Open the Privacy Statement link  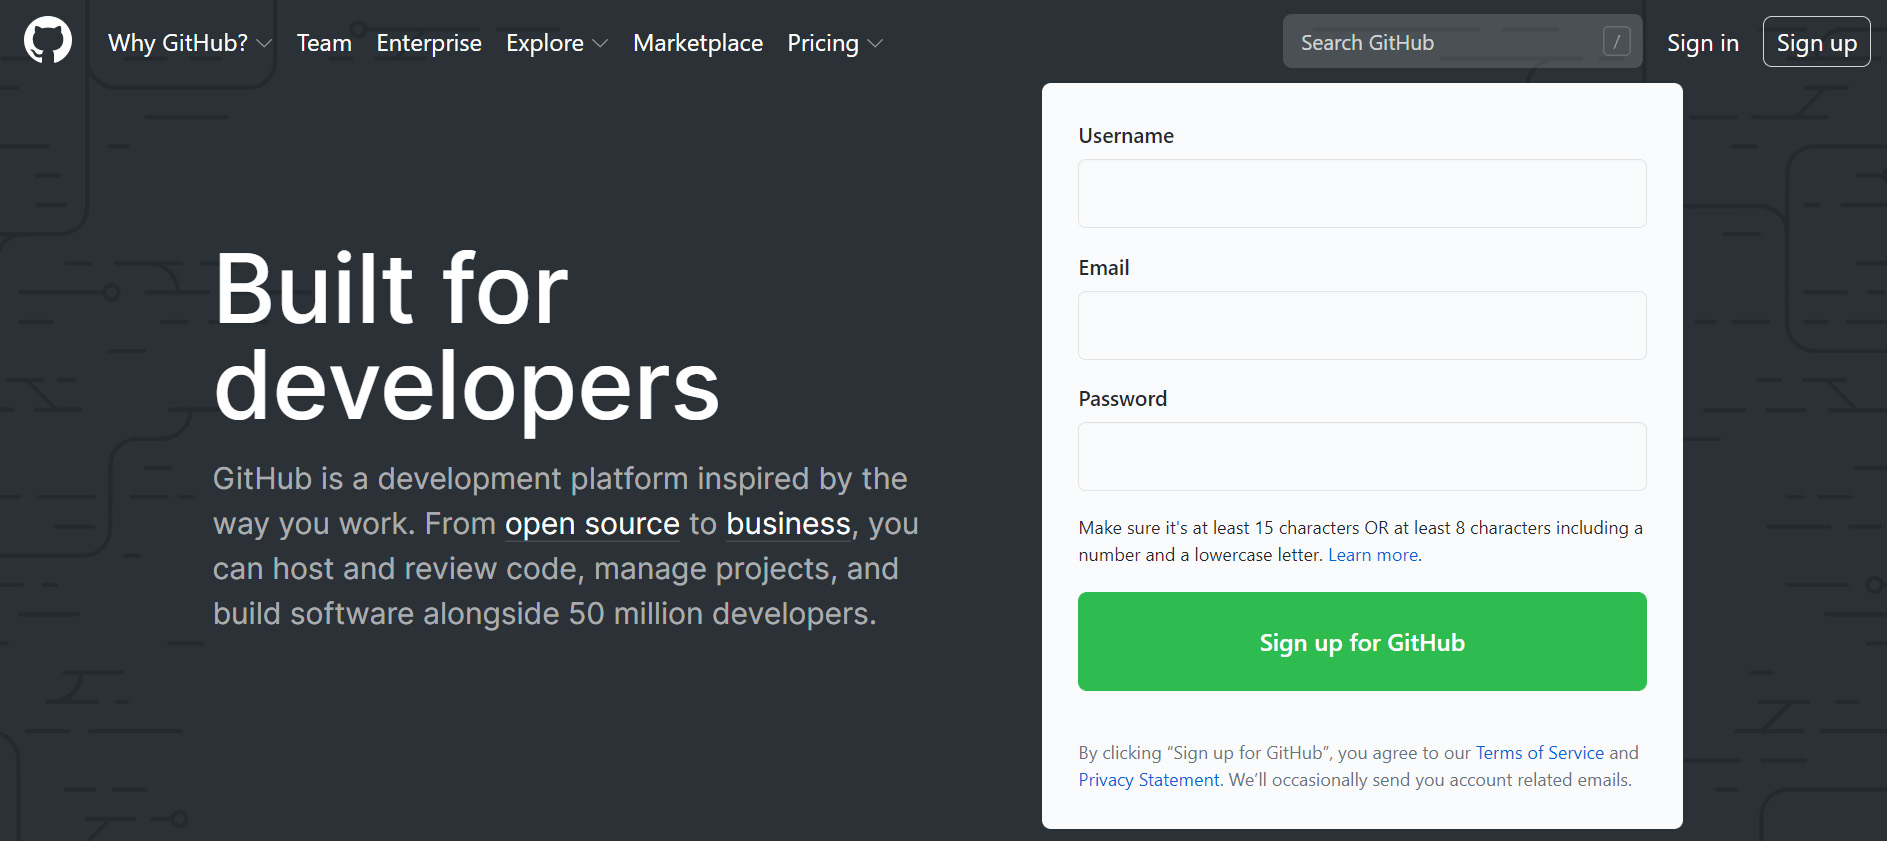click(1149, 780)
